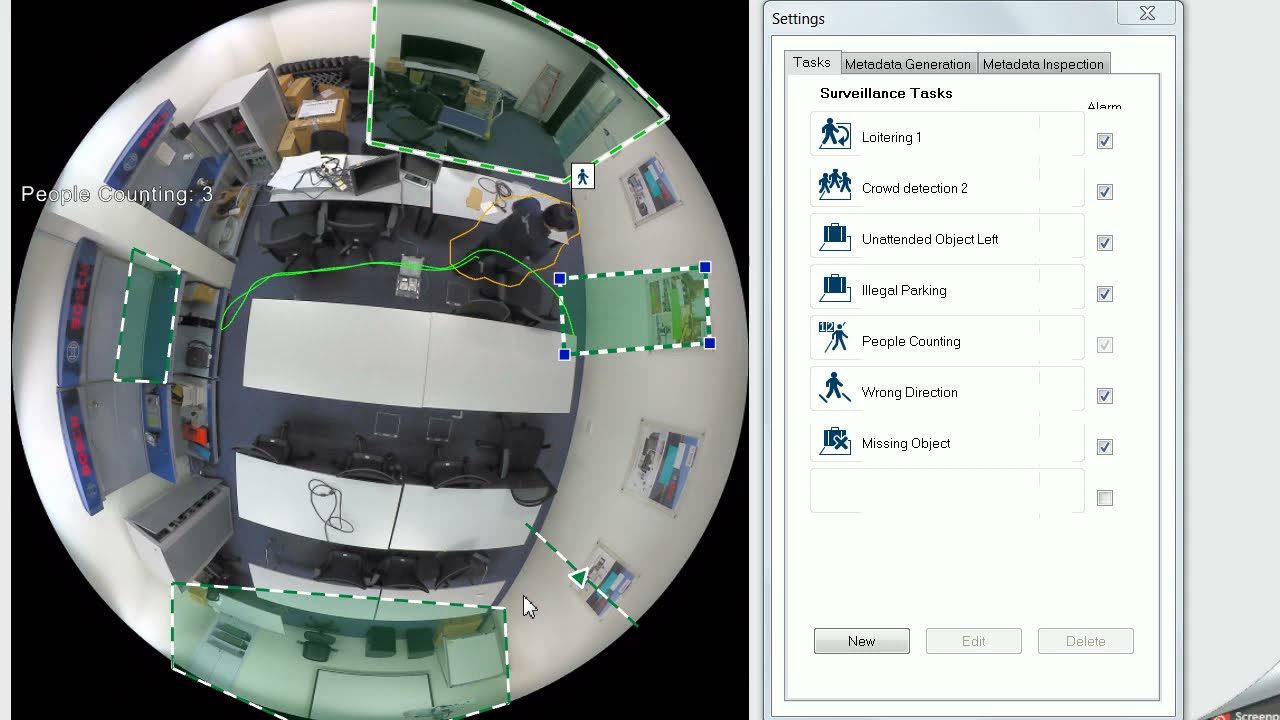Click the Wrong Direction task icon
The width and height of the screenshot is (1280, 720).
point(834,389)
